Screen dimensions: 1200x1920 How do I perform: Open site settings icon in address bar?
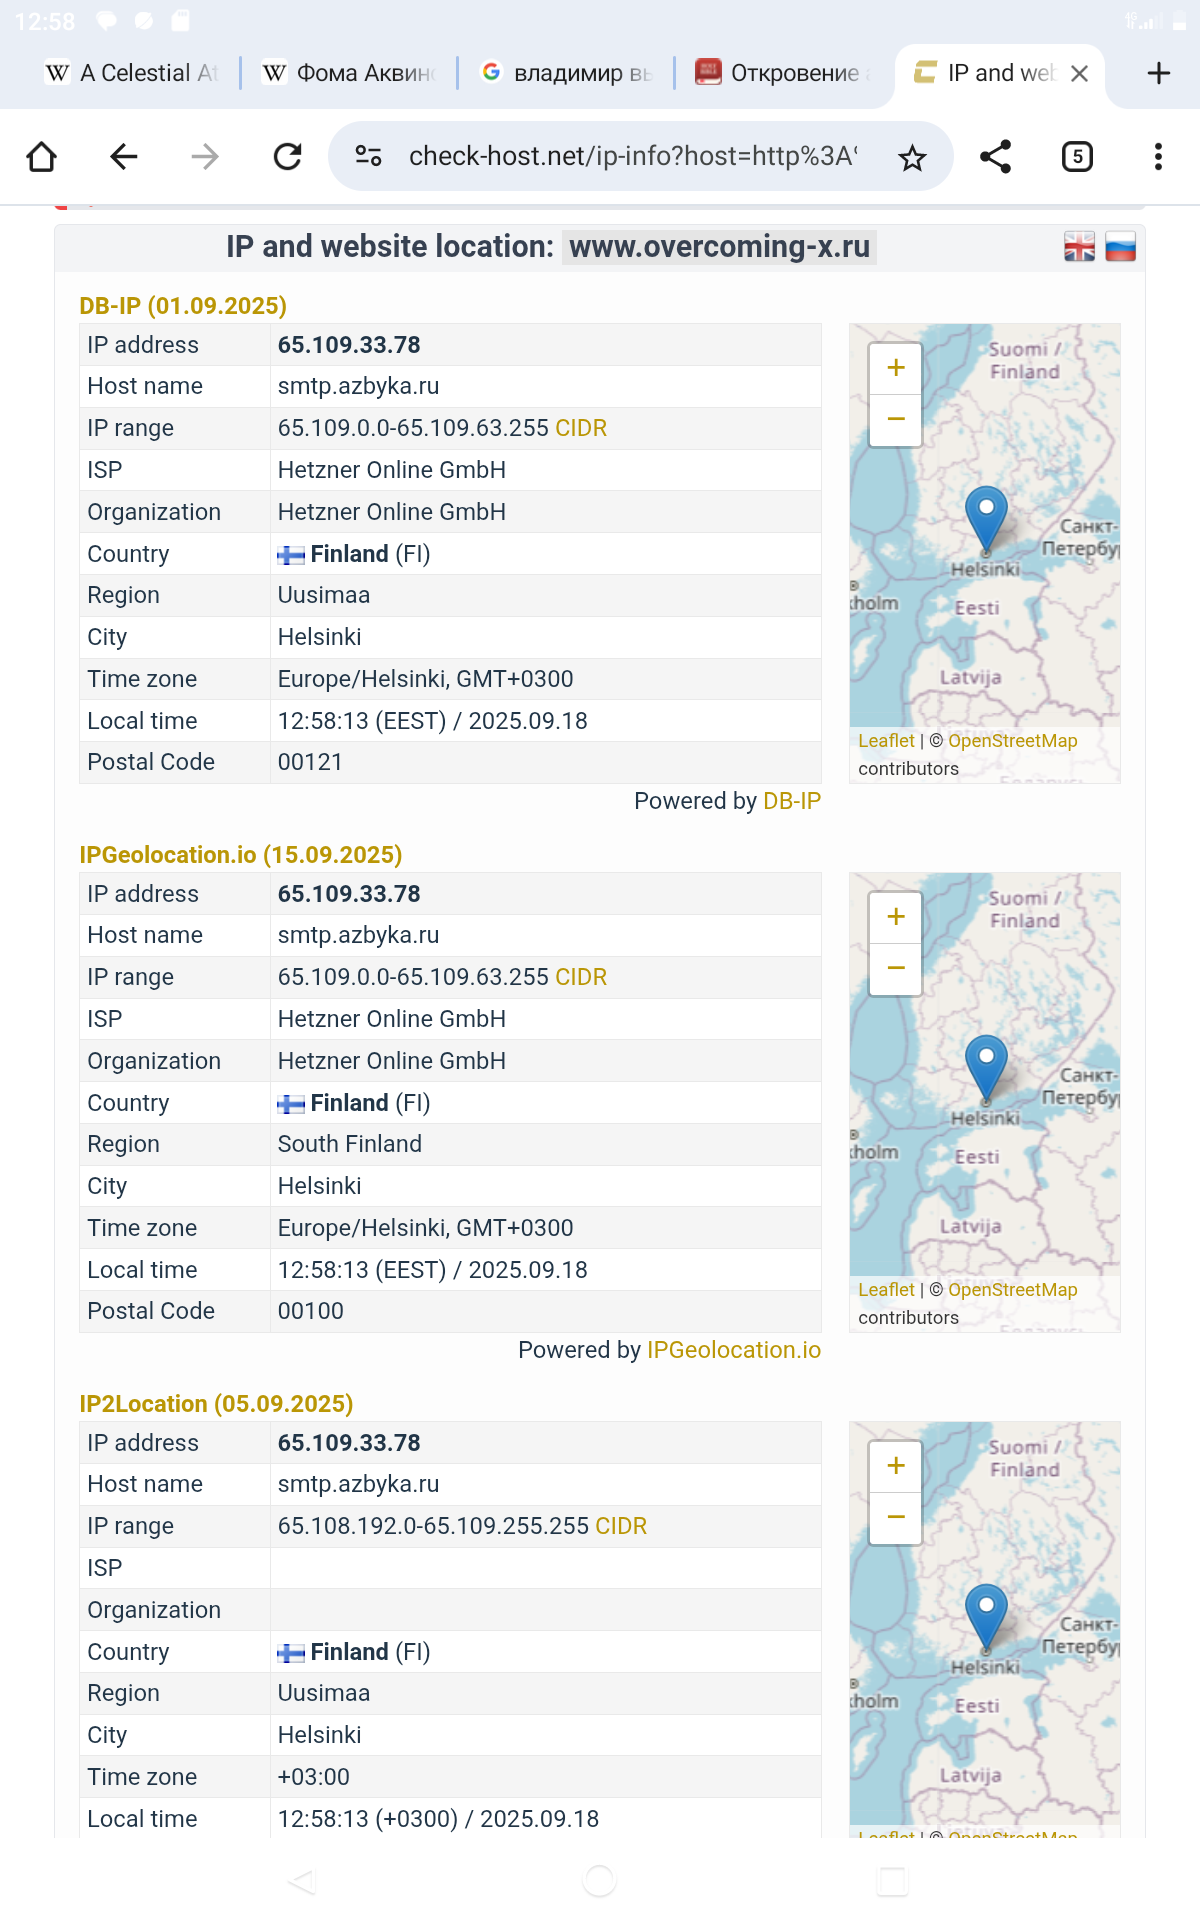click(368, 156)
